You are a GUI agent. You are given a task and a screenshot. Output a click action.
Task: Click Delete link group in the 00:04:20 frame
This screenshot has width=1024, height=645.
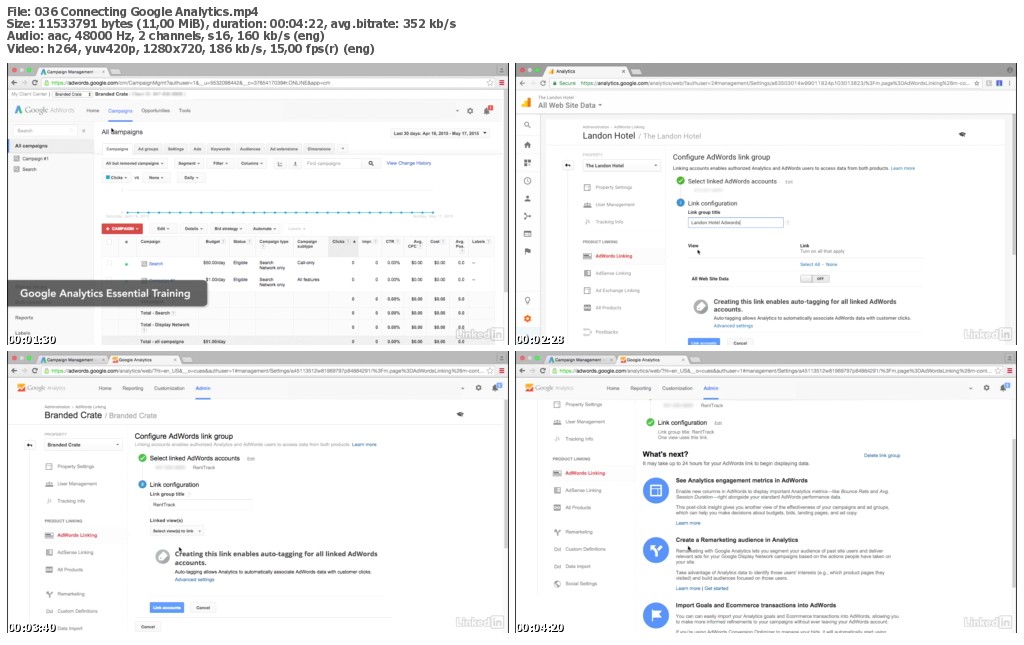(882, 455)
